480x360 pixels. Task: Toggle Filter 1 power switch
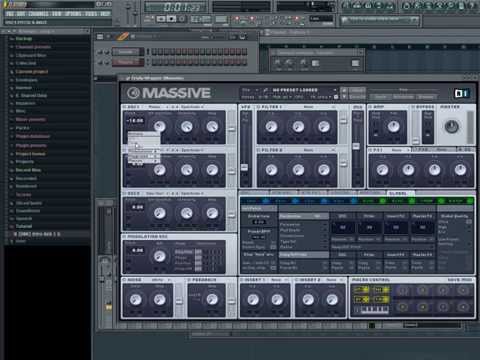click(x=259, y=107)
